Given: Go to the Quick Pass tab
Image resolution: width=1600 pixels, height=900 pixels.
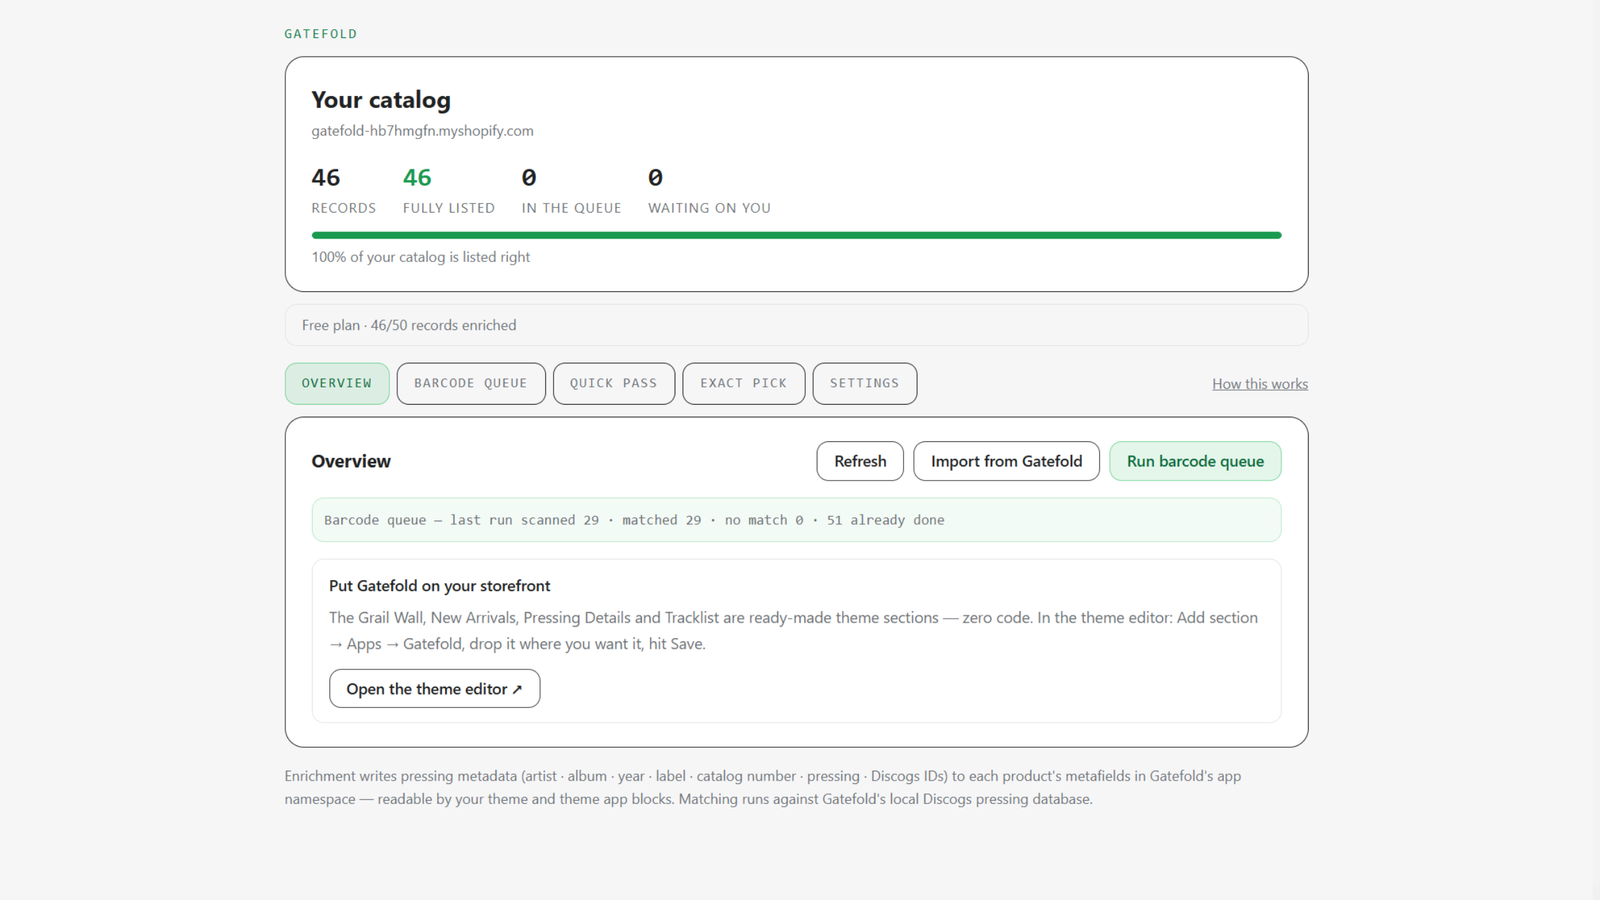Looking at the screenshot, I should tap(614, 383).
